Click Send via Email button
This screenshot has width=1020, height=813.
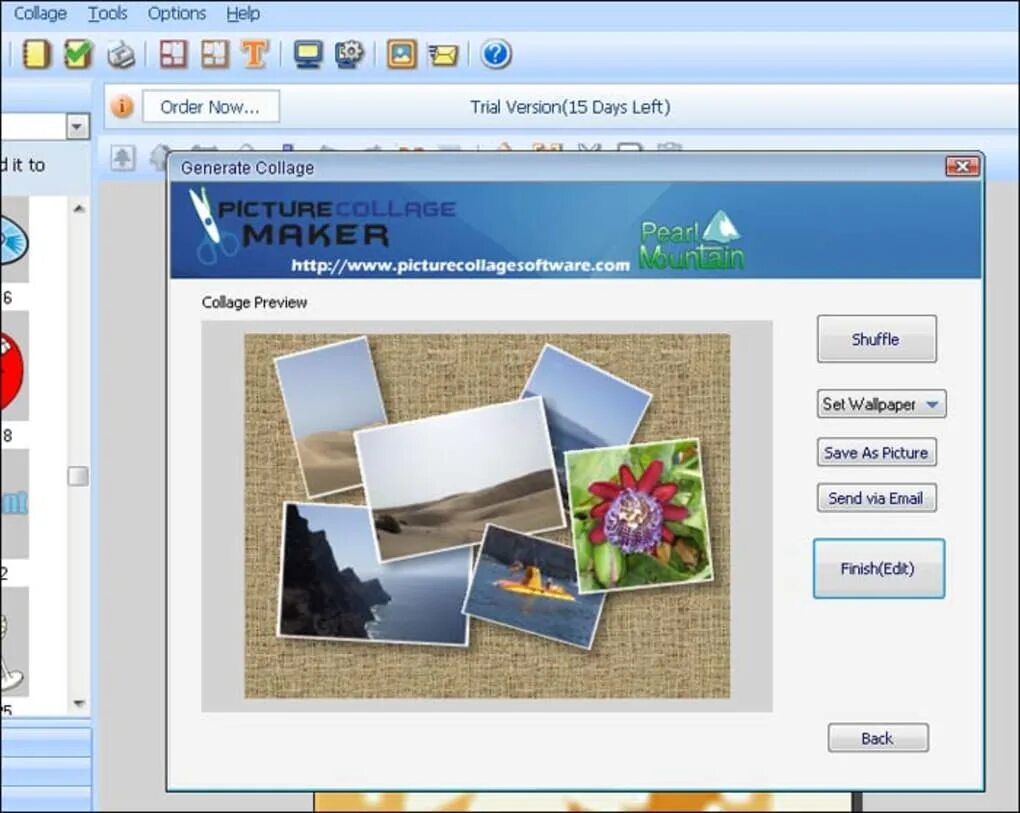tap(876, 498)
